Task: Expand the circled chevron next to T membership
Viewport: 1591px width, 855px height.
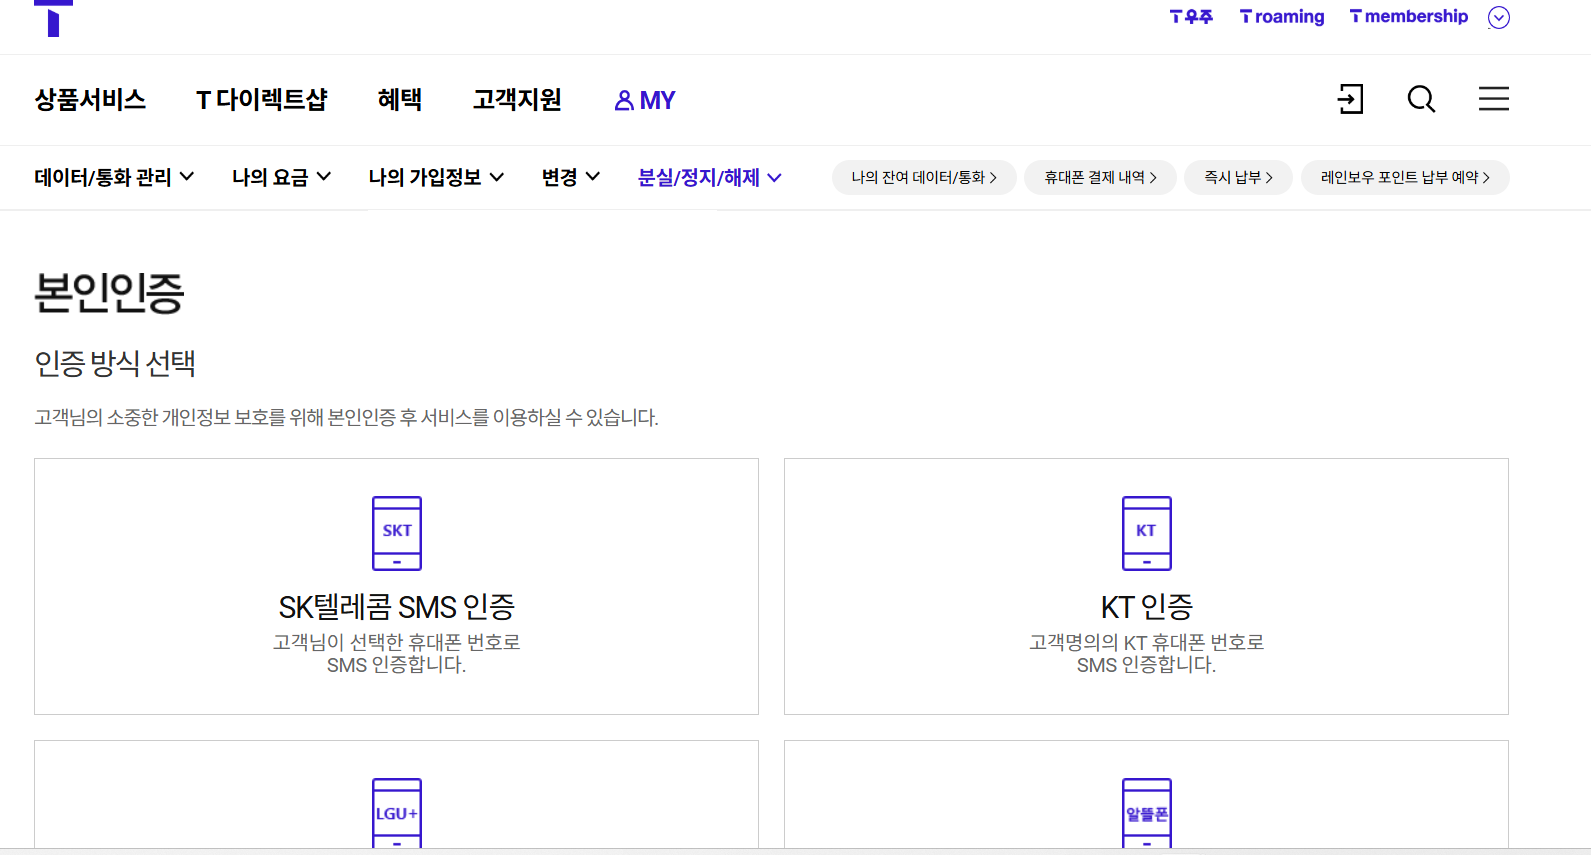Action: coord(1499,17)
